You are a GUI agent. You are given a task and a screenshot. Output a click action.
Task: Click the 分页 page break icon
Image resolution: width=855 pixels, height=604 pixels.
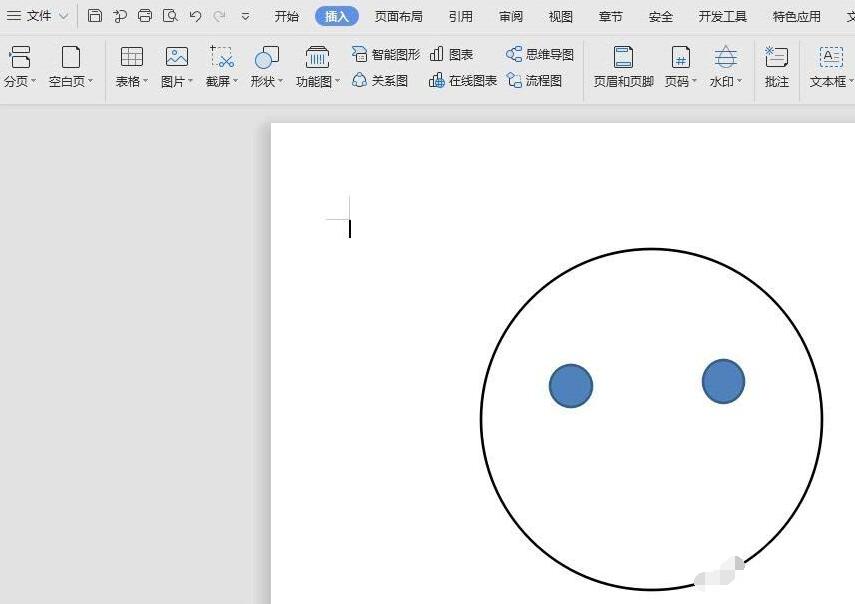[x=20, y=57]
